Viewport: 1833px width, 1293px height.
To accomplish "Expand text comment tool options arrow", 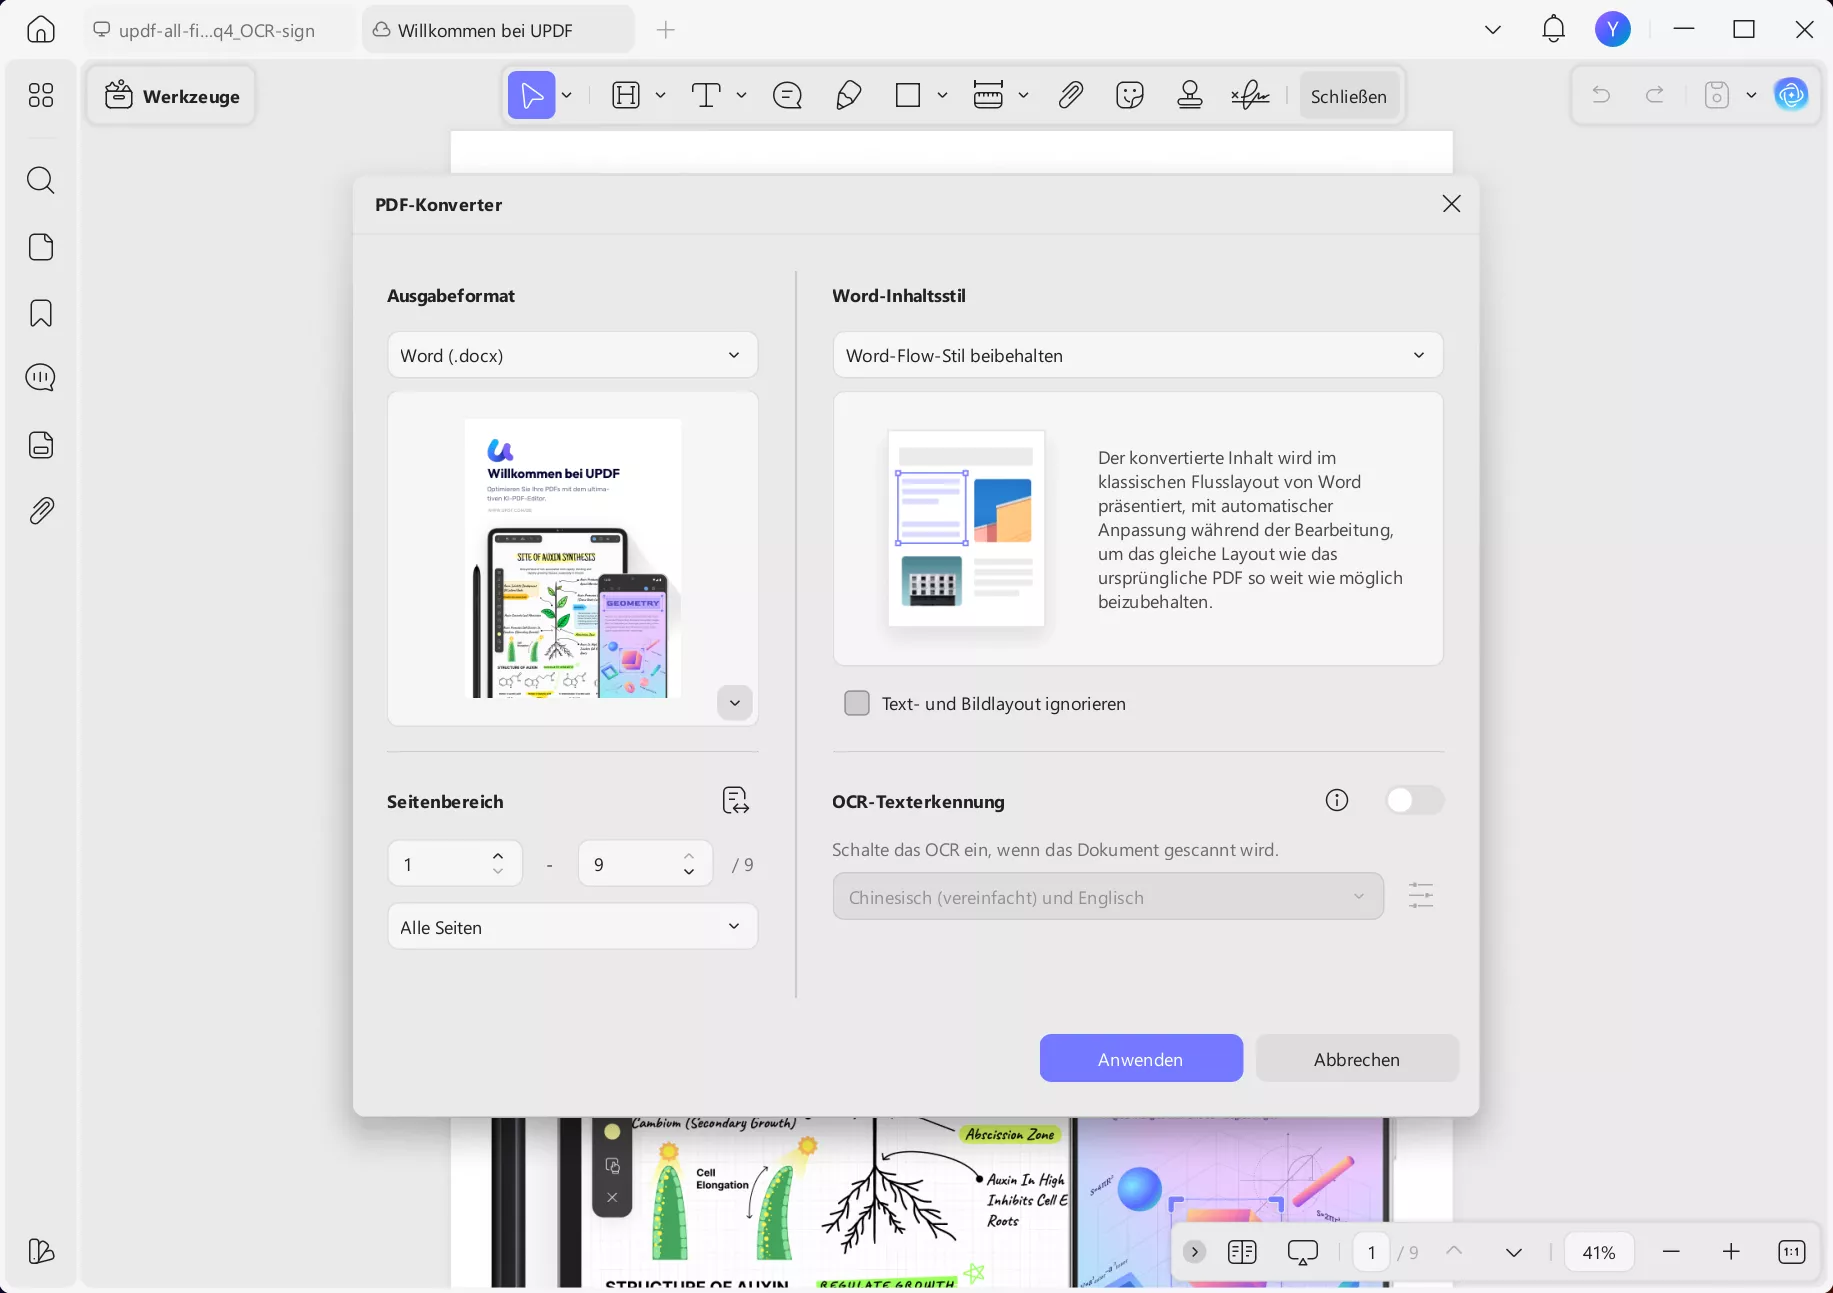I will [741, 96].
